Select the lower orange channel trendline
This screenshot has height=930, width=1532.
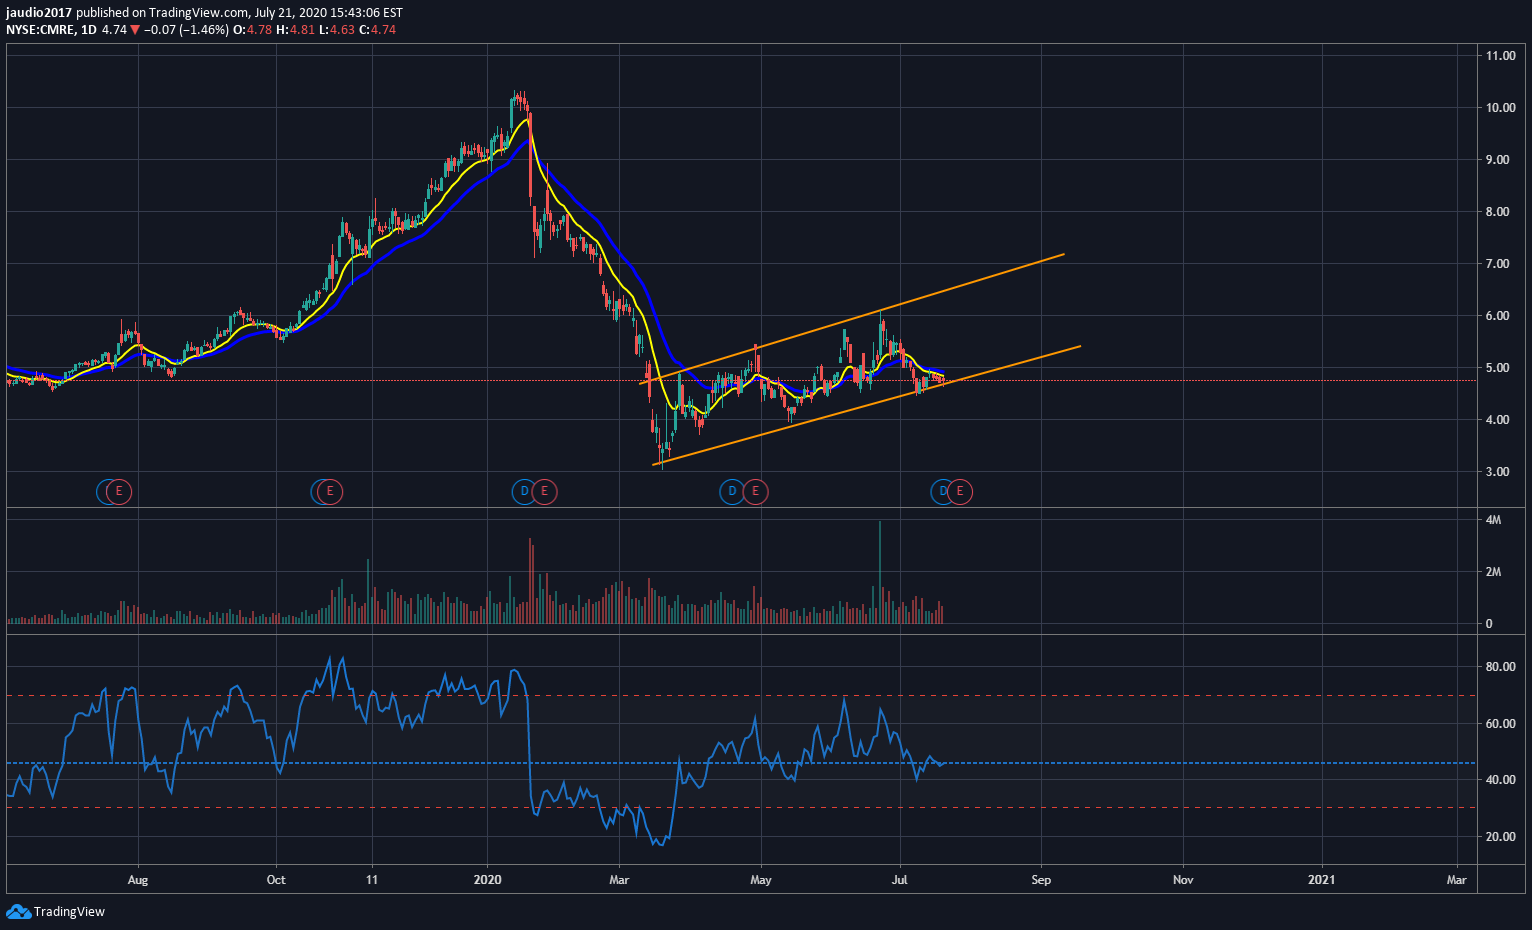tap(867, 405)
